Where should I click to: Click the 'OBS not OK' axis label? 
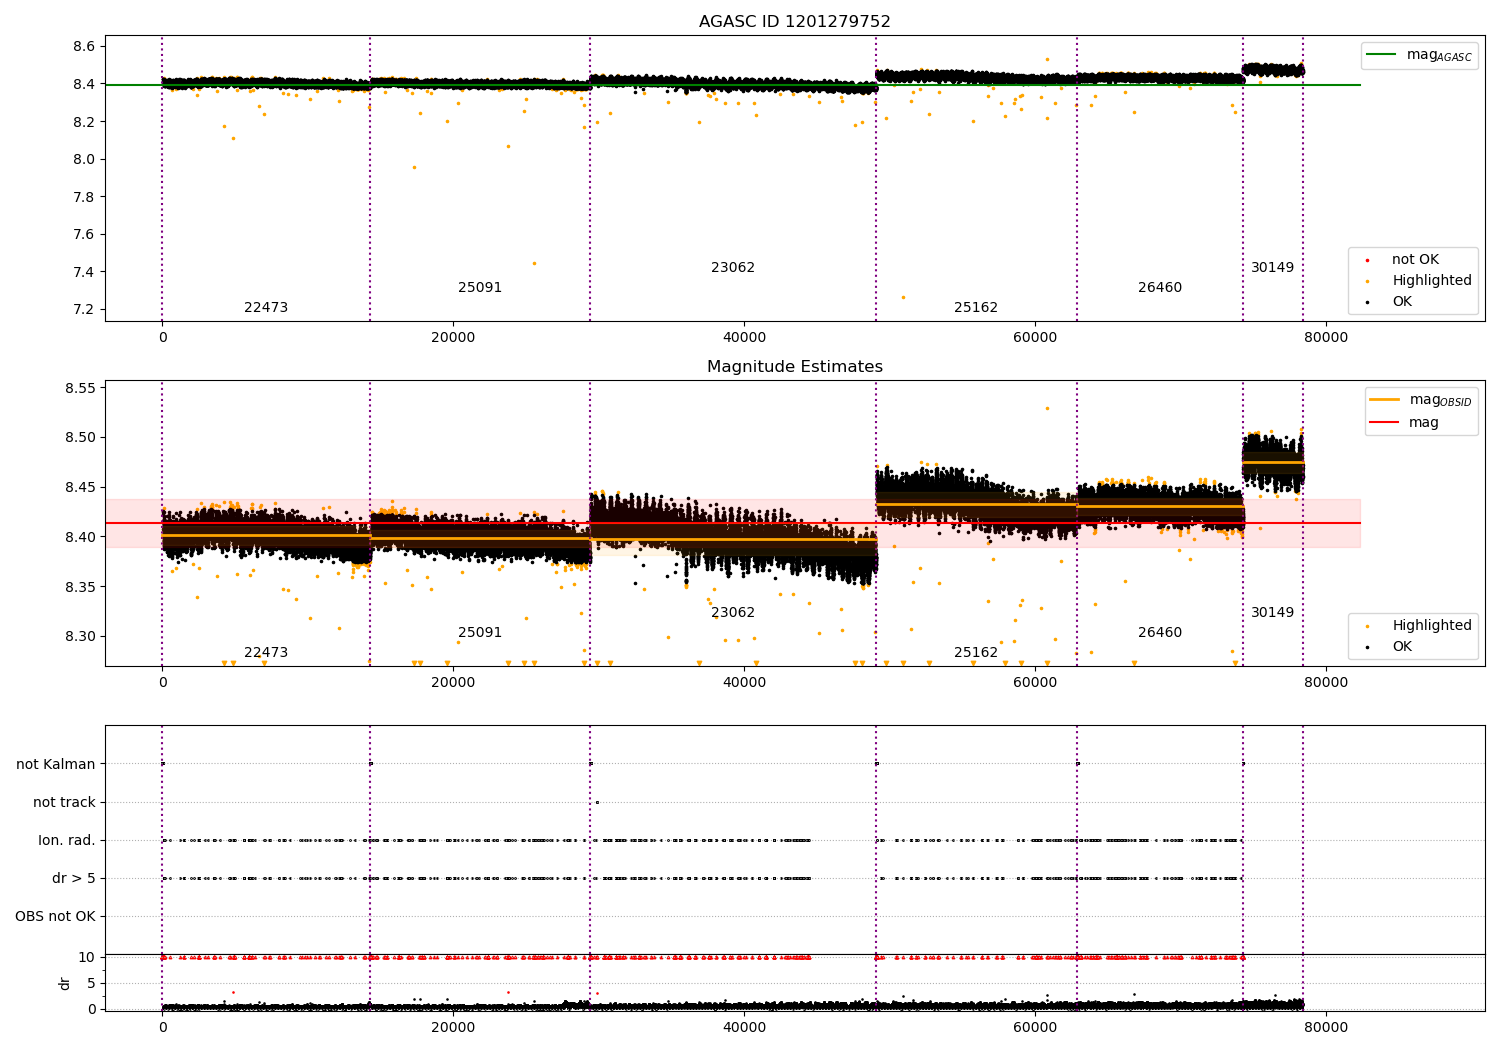55,916
